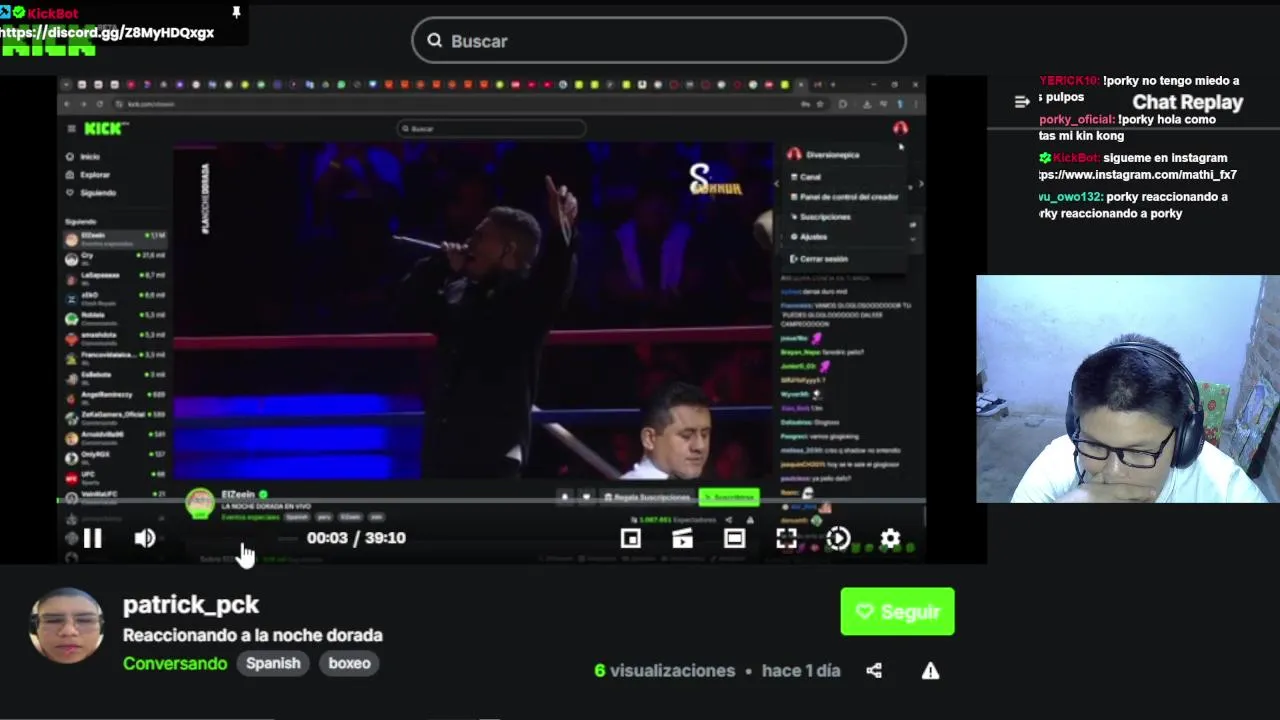Mute the player volume speaker icon

click(145, 539)
